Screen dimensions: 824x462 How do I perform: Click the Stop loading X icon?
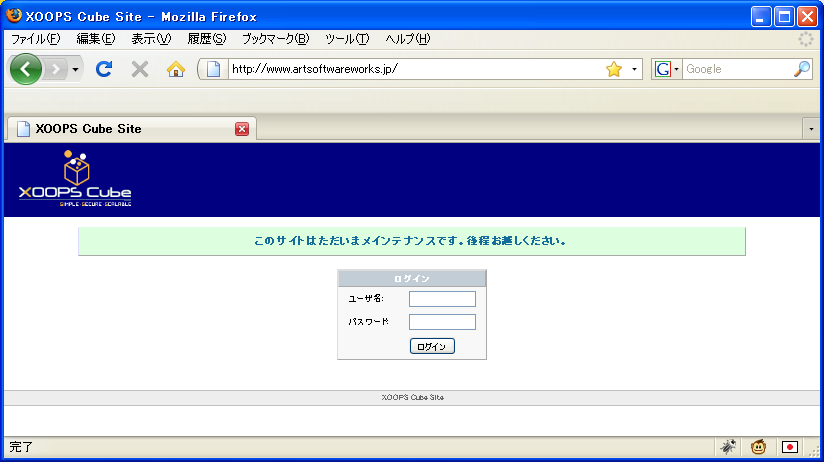[140, 69]
